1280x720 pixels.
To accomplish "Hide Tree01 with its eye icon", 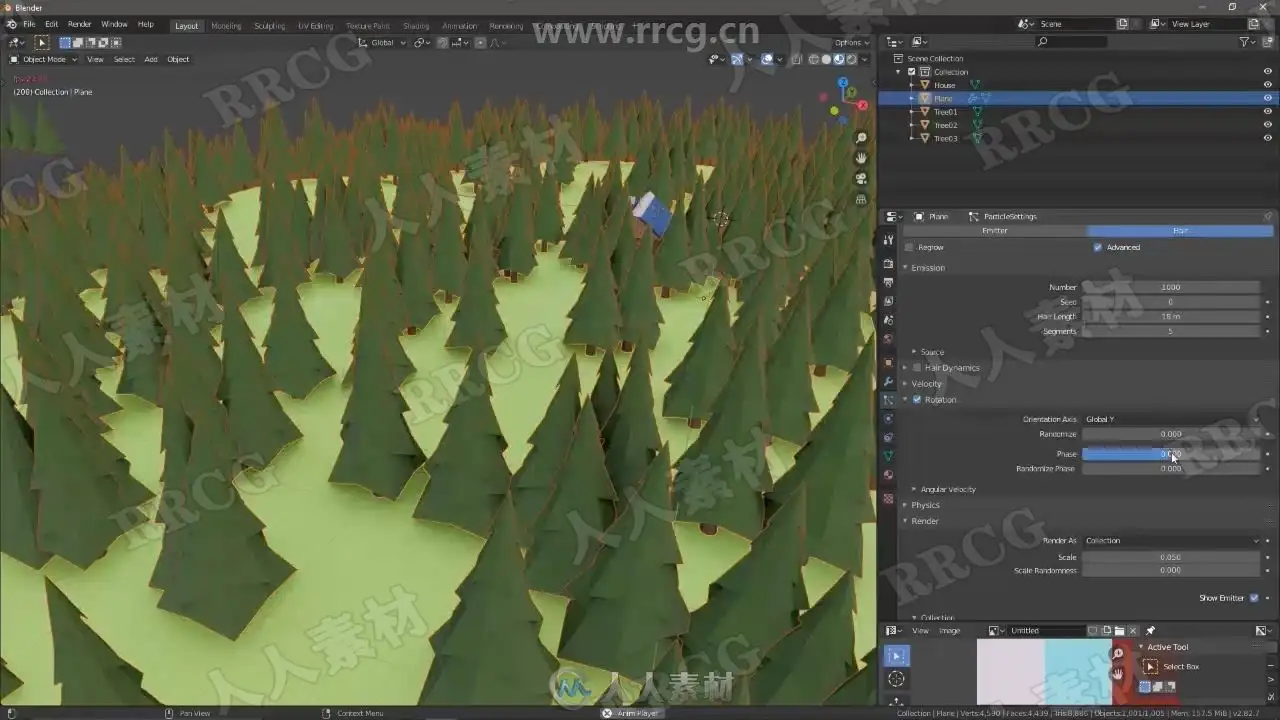I will click(x=1268, y=112).
